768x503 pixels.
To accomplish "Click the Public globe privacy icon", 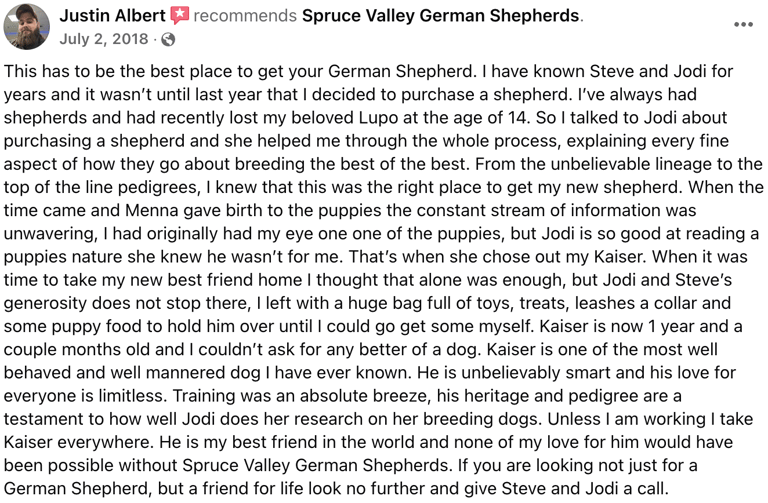I will tap(168, 40).
